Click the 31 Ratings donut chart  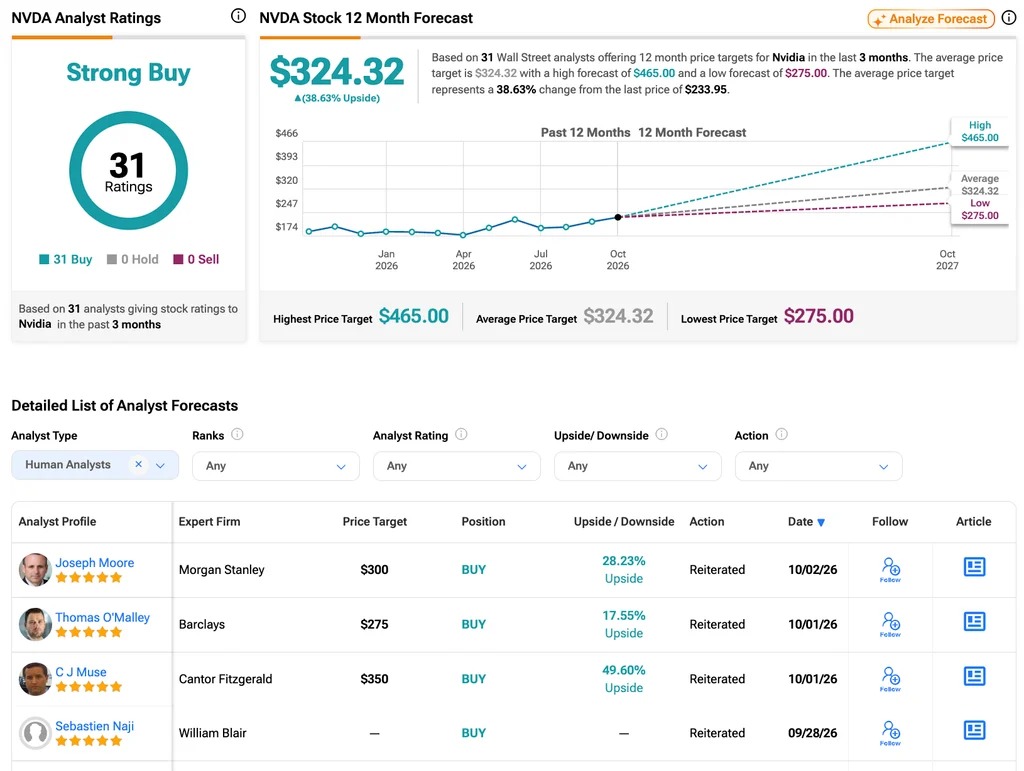(129, 170)
